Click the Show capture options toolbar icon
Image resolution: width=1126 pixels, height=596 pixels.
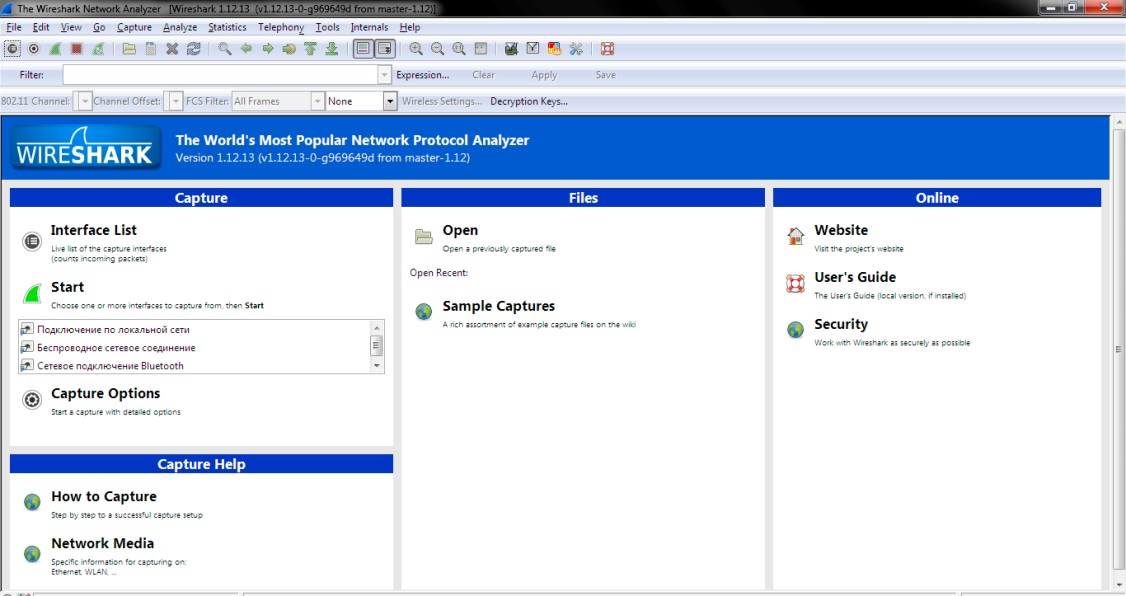point(34,49)
